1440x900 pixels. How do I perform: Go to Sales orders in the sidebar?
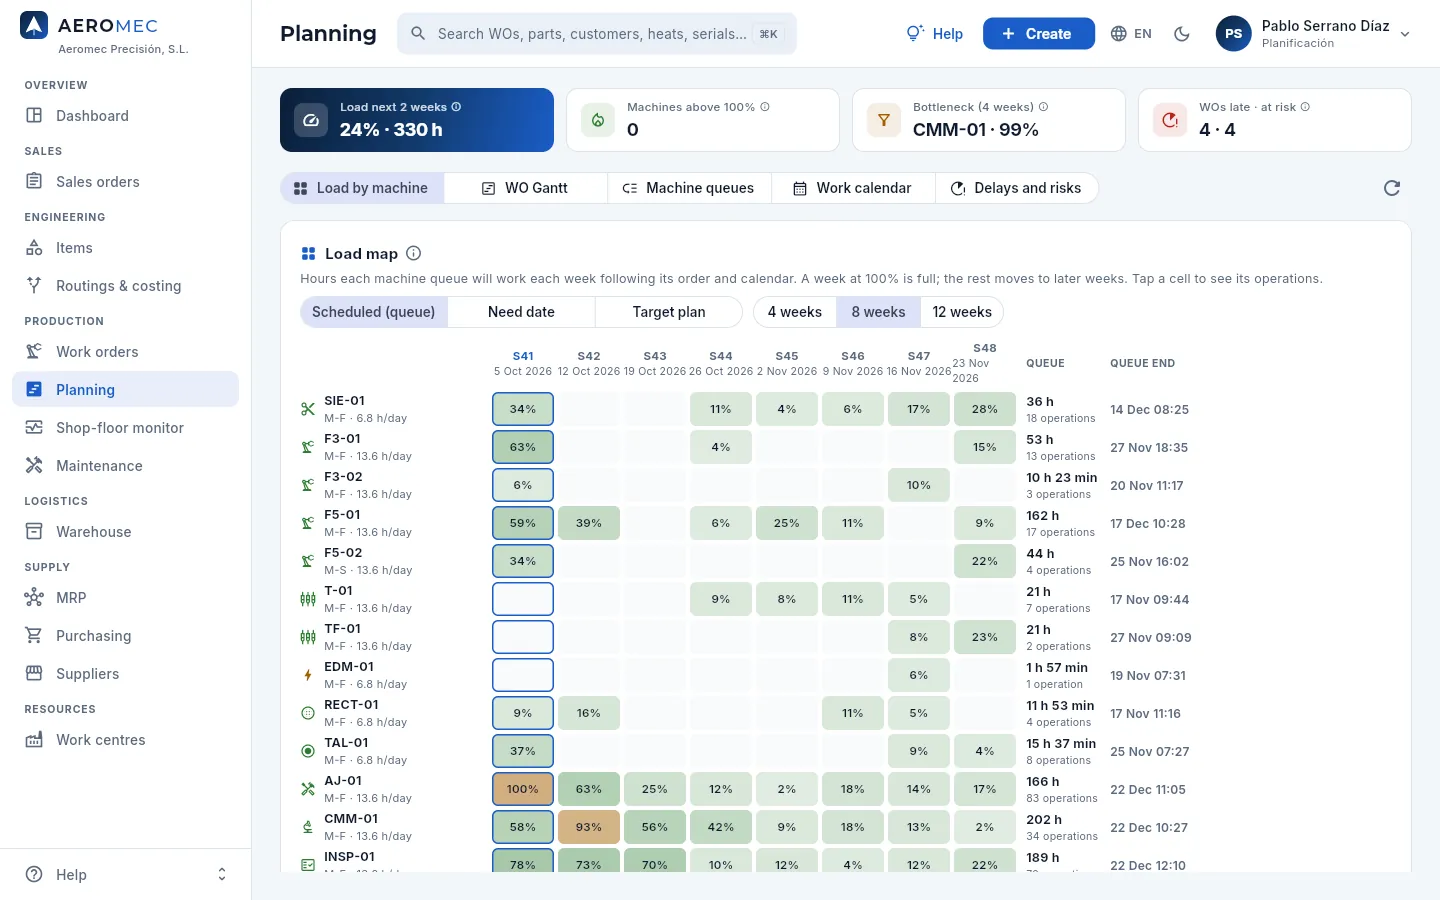[126, 182]
